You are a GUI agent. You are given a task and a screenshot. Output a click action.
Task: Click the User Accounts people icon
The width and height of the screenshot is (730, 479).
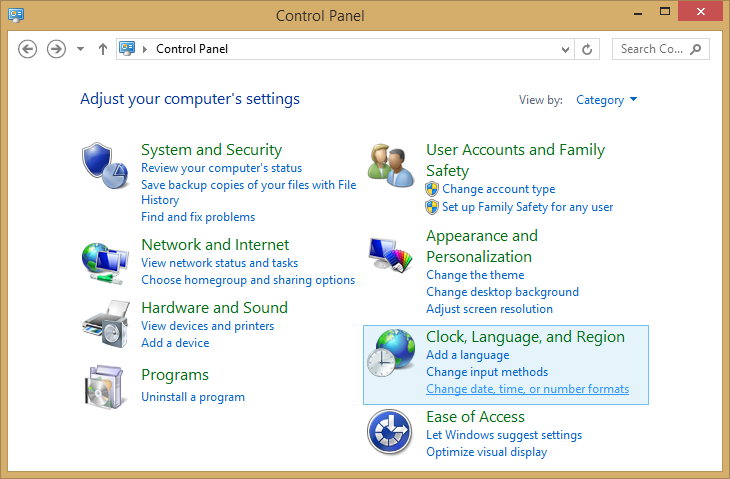[390, 165]
